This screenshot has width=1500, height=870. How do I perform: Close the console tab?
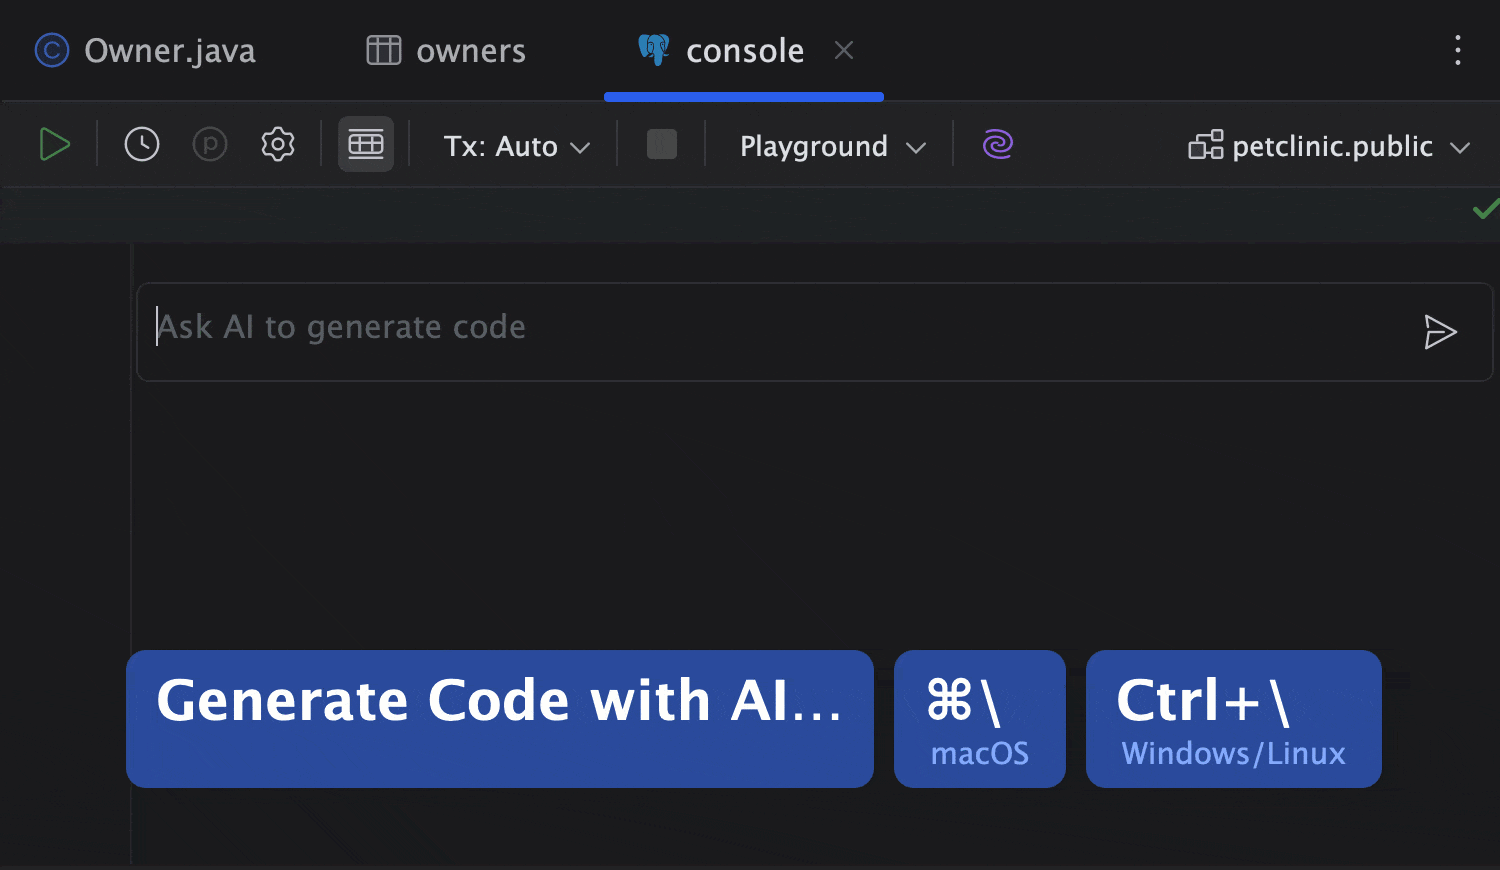844,50
